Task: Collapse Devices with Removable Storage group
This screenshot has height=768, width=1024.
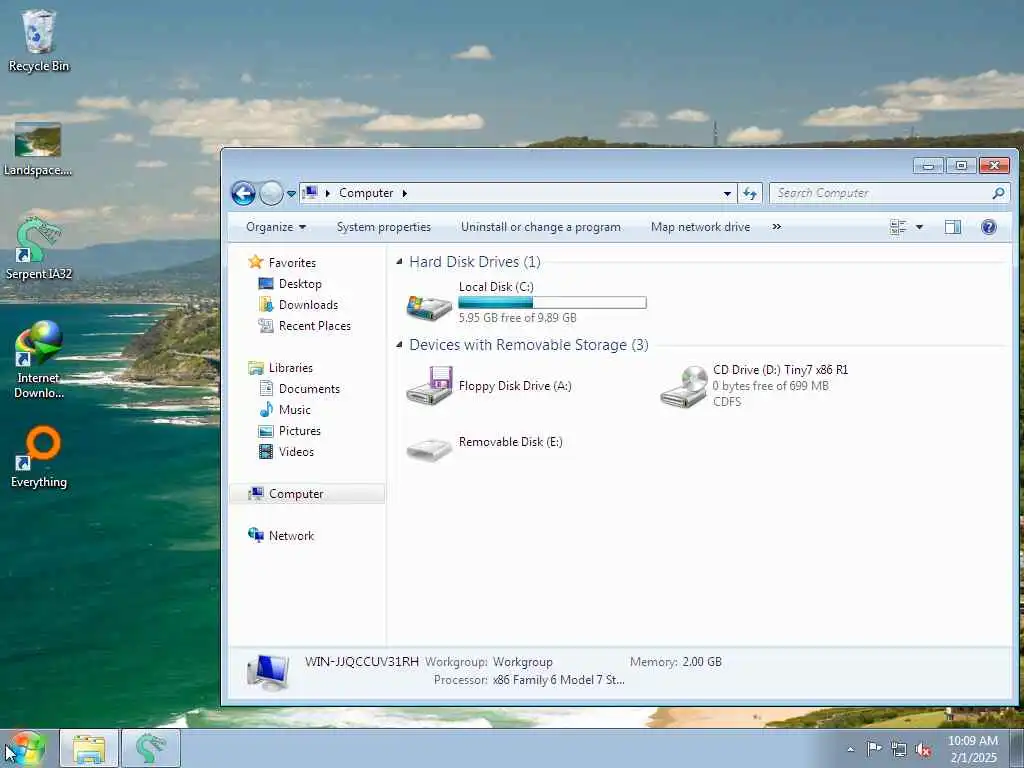Action: (399, 345)
